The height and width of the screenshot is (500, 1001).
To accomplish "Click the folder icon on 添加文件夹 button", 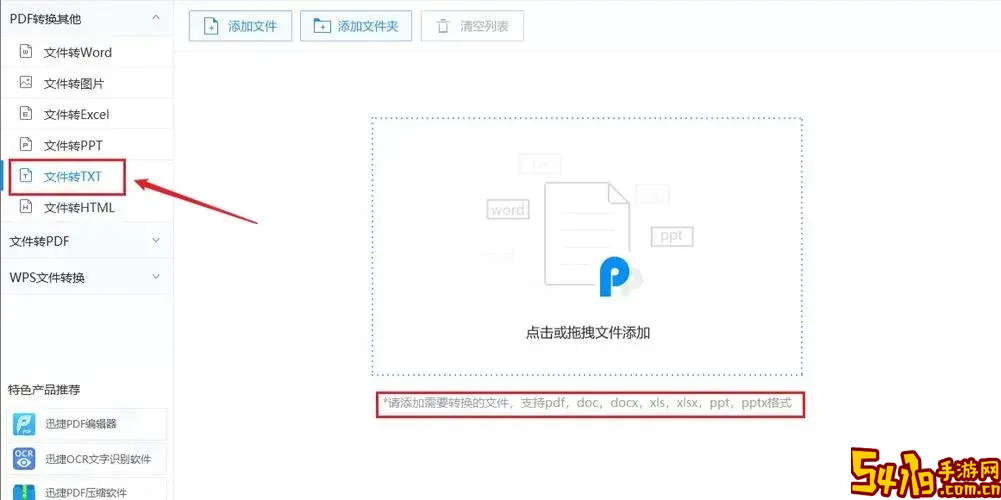I will pyautogui.click(x=322, y=26).
